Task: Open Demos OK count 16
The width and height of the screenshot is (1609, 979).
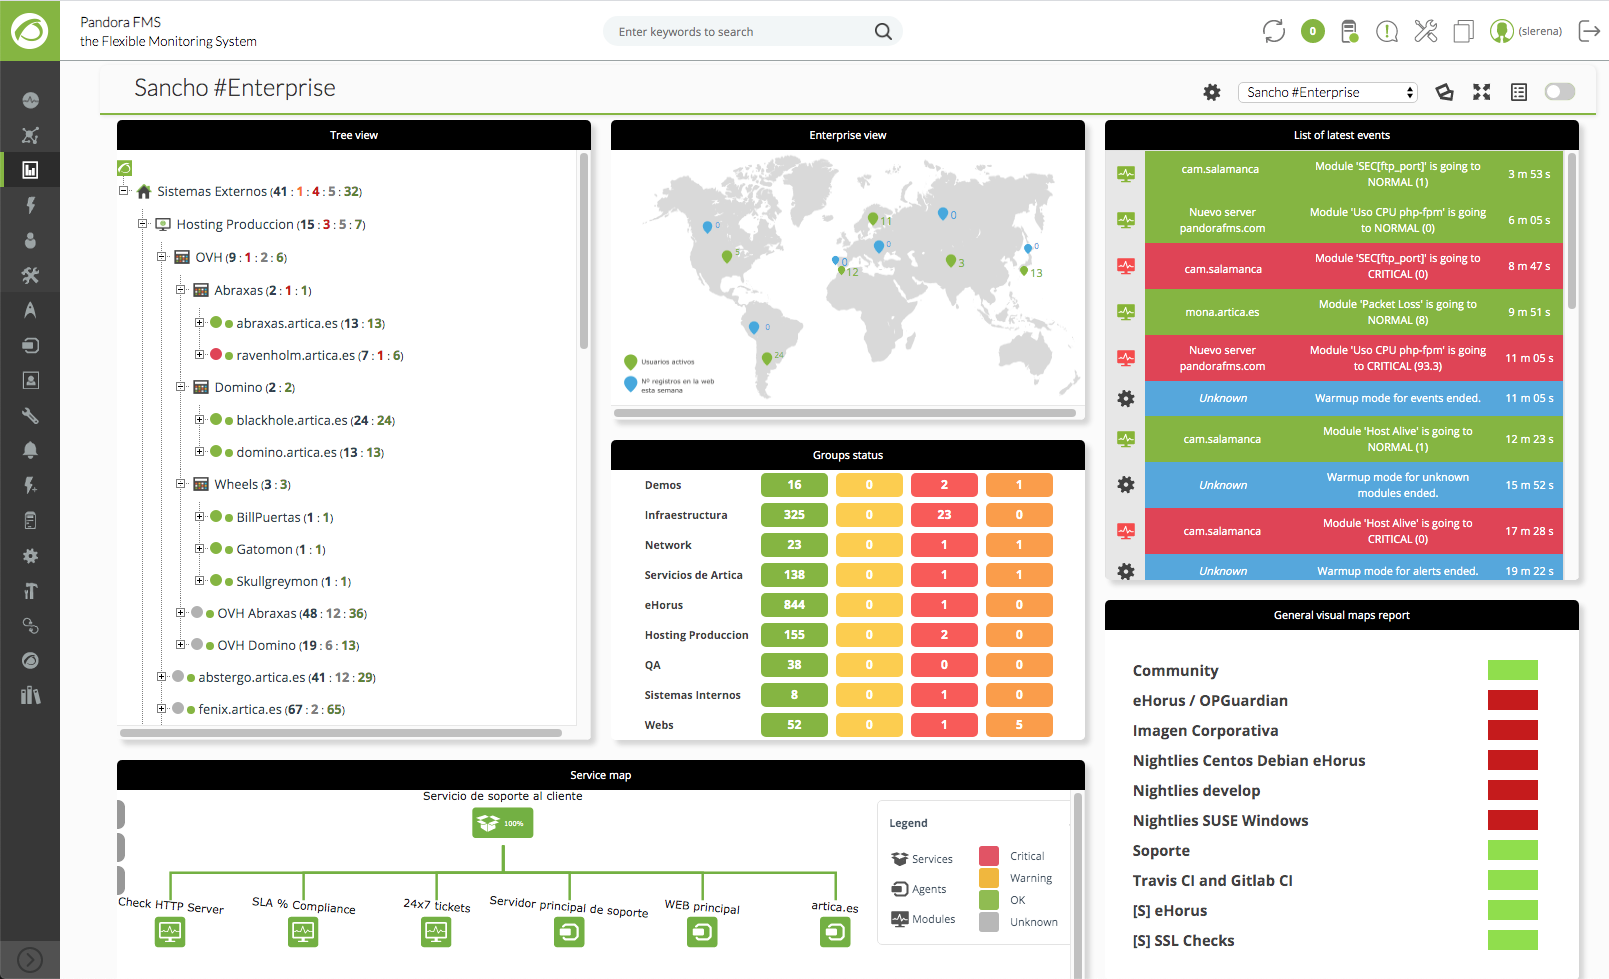Action: click(x=794, y=485)
